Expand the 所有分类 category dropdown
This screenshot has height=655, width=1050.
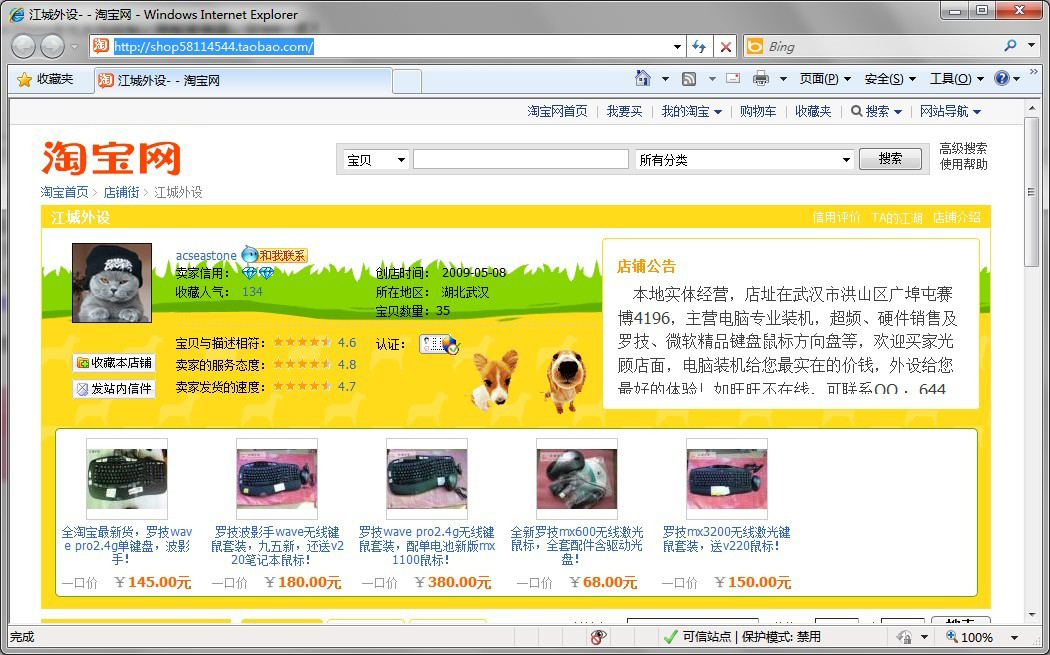coord(744,159)
